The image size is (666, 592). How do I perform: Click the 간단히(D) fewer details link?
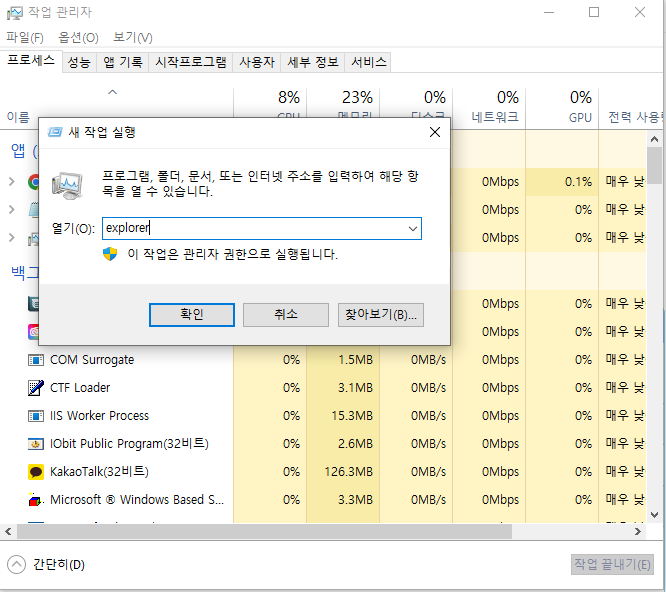pos(59,564)
